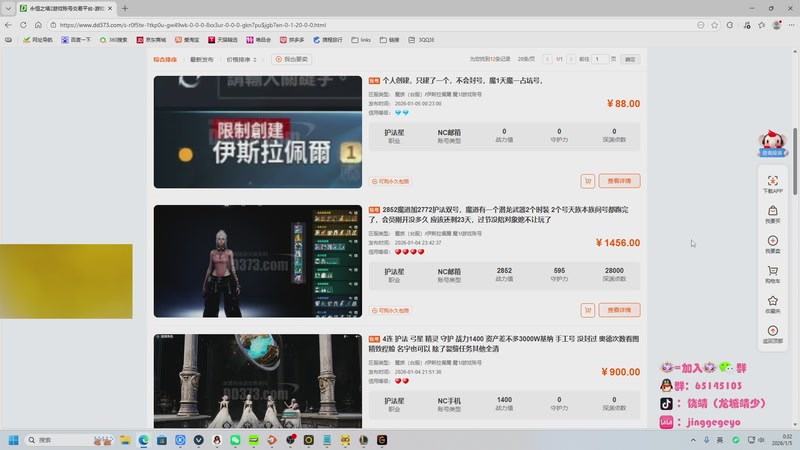
Task: Open the 360搜索 bookmark
Action: pyautogui.click(x=113, y=40)
